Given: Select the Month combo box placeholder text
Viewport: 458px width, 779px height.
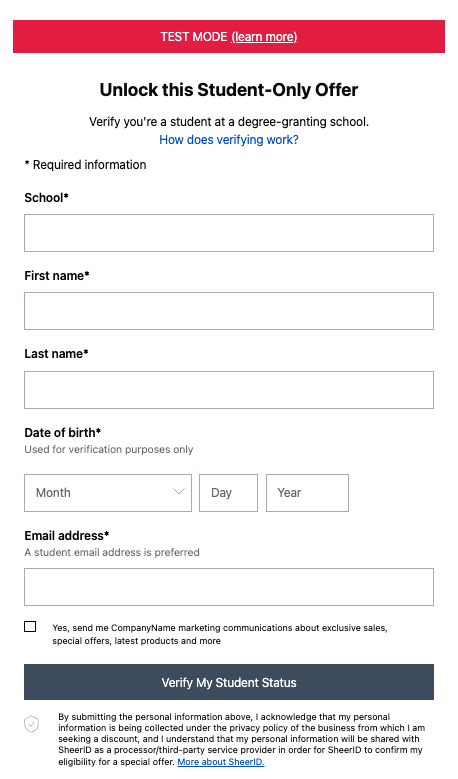Looking at the screenshot, I should click(x=53, y=493).
